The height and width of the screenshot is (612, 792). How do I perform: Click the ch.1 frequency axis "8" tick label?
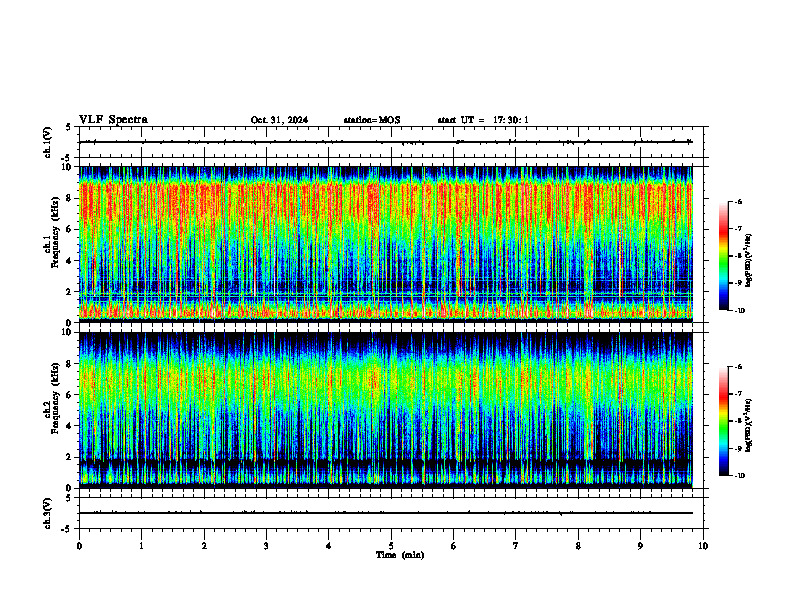tap(70, 198)
